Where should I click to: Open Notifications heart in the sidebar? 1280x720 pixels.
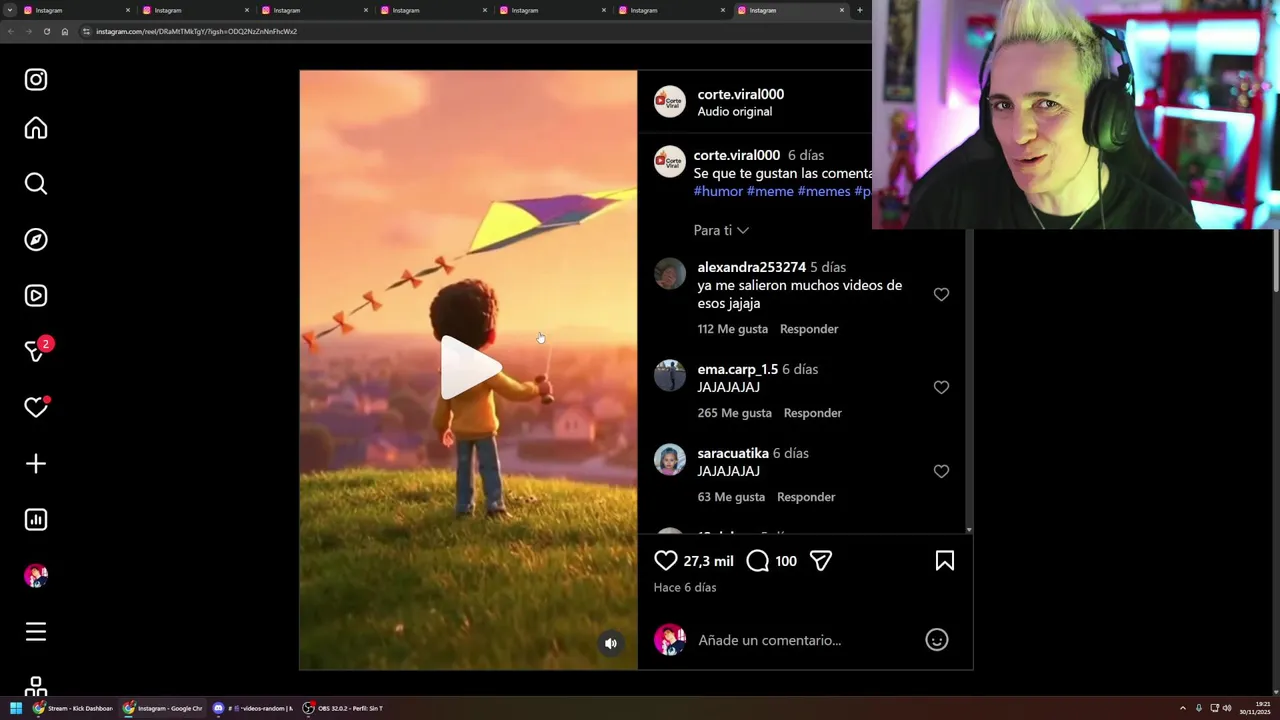point(36,407)
